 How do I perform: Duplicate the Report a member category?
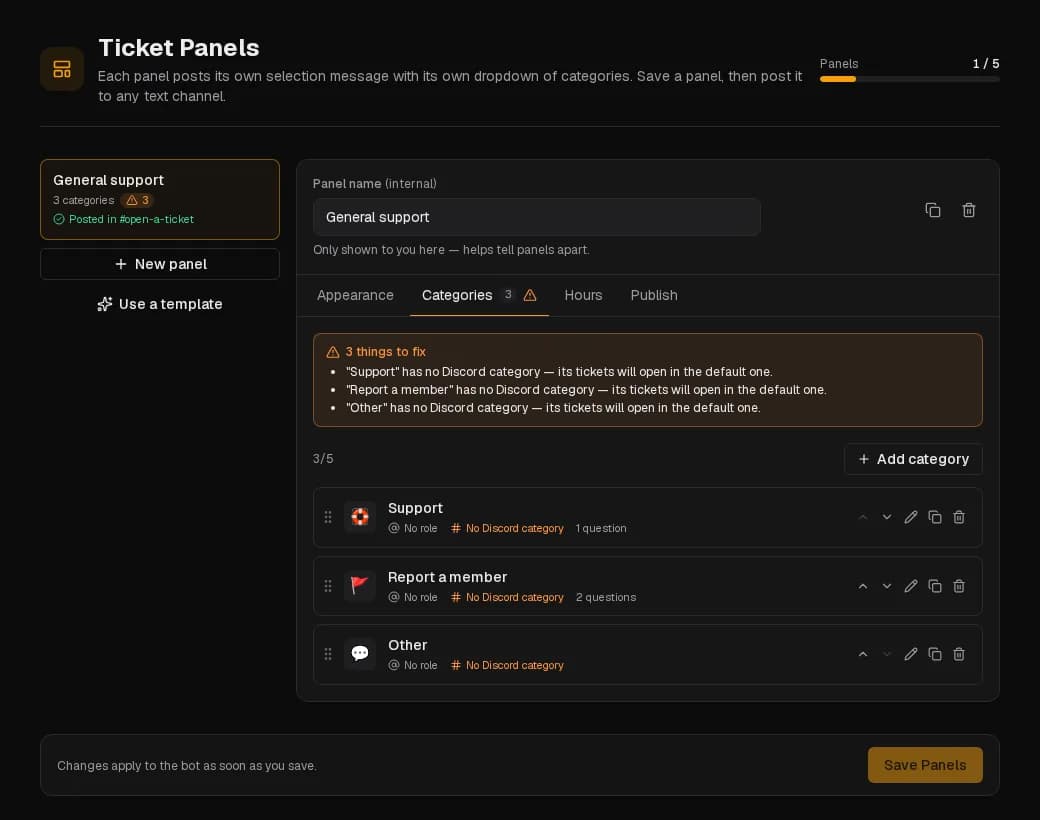(935, 586)
